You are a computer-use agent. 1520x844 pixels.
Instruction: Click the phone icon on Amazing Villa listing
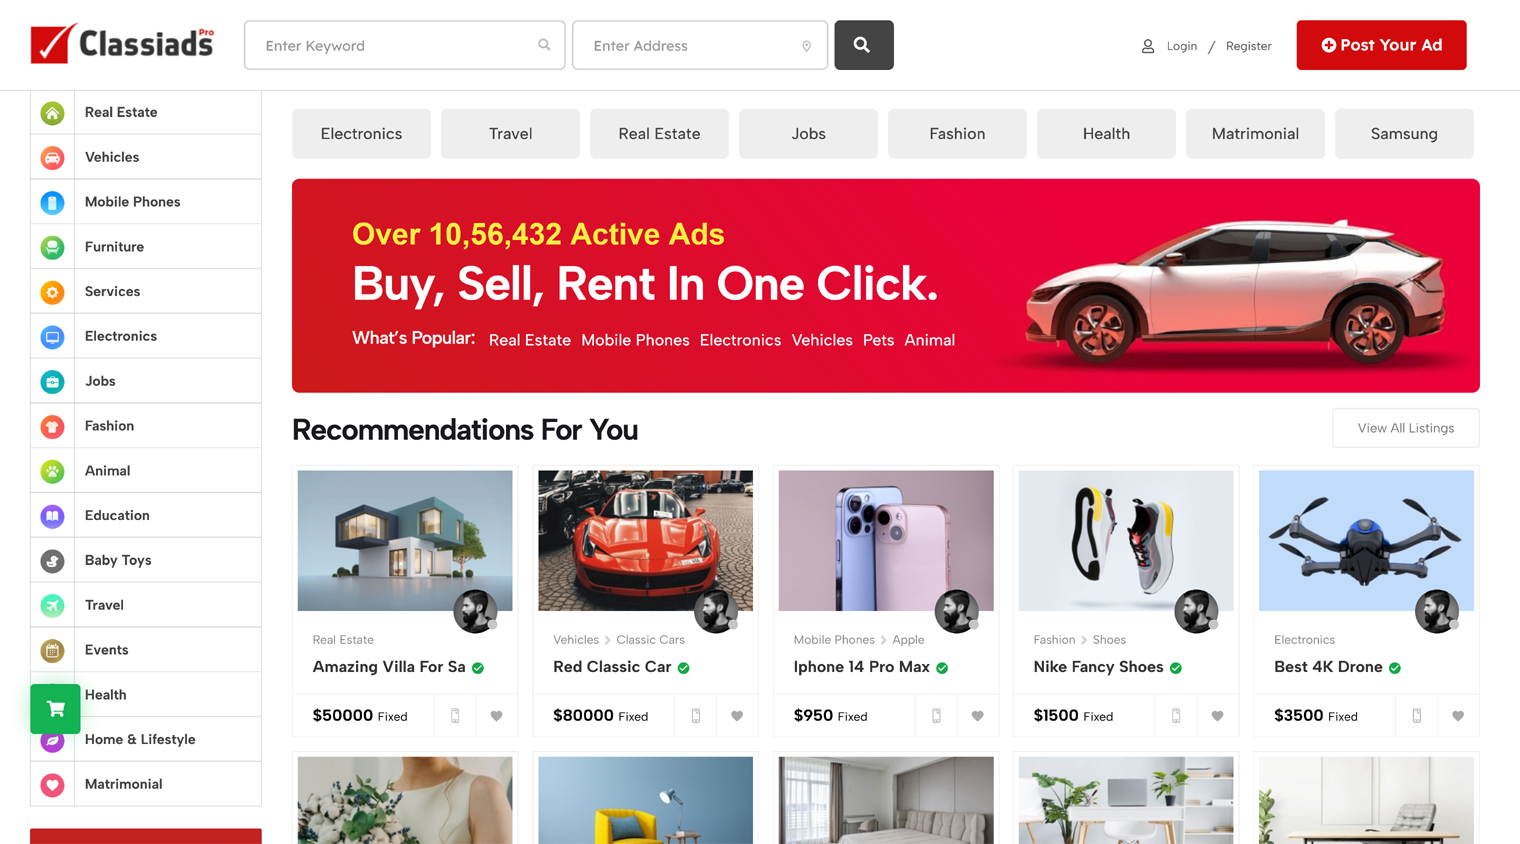455,716
